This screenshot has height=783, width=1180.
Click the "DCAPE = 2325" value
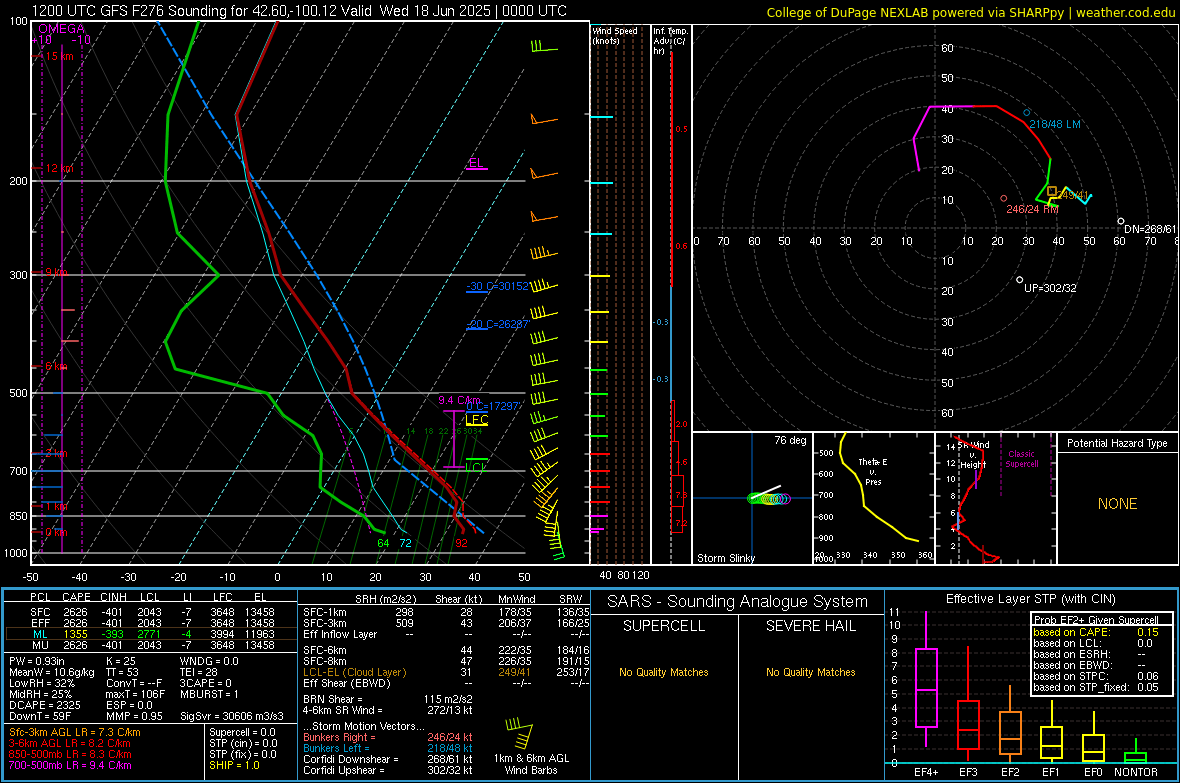(44, 705)
